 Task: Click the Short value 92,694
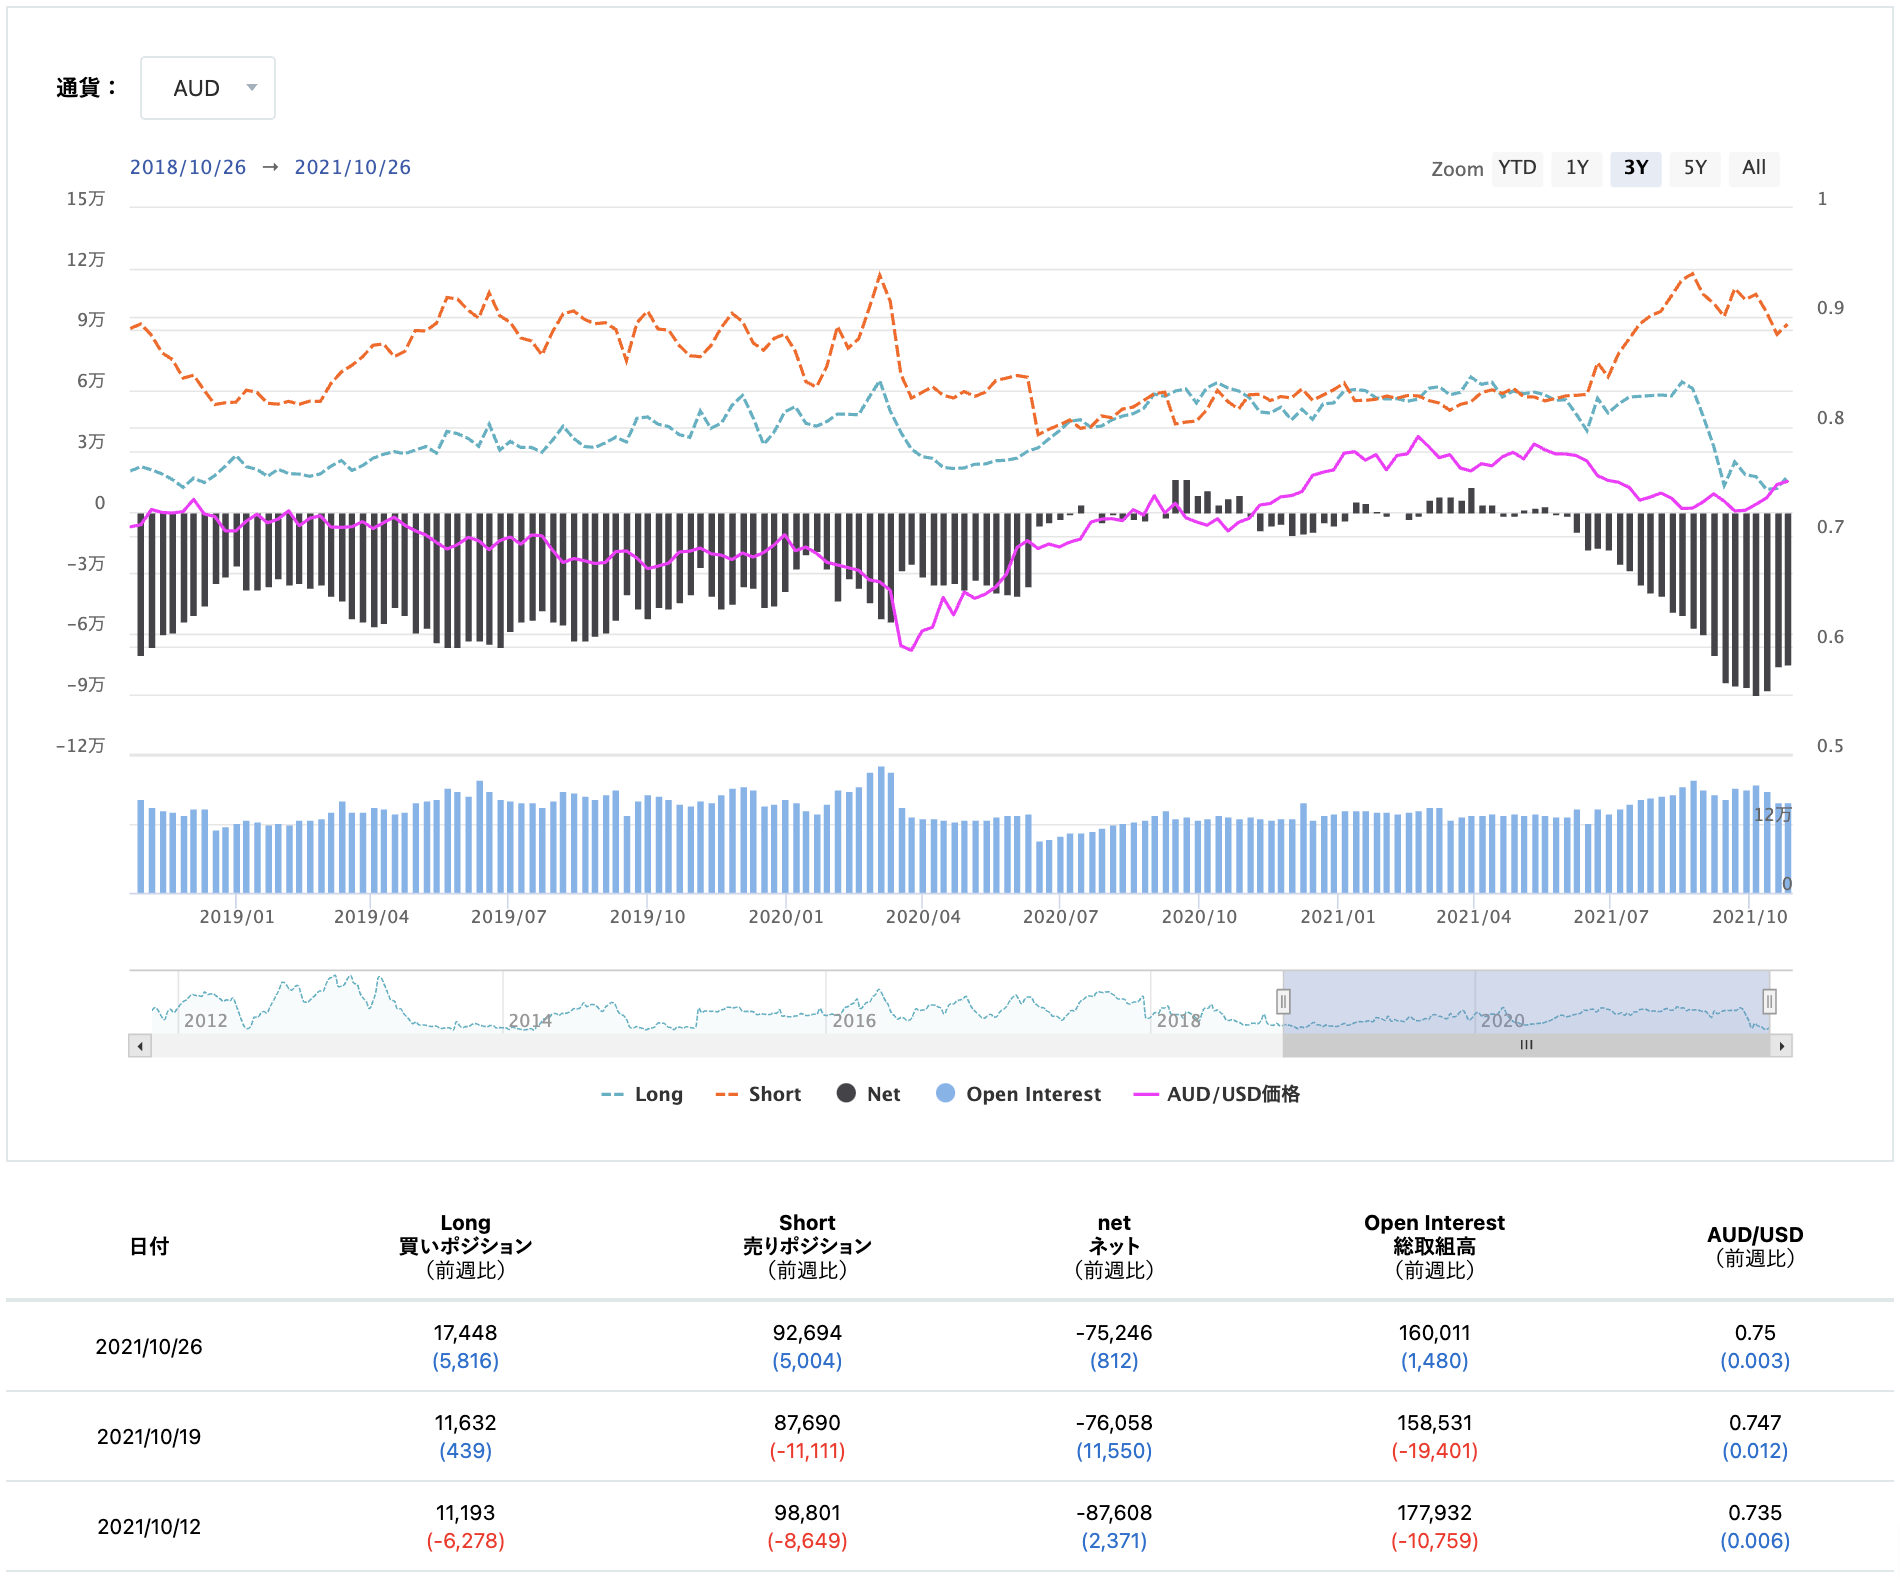click(807, 1333)
